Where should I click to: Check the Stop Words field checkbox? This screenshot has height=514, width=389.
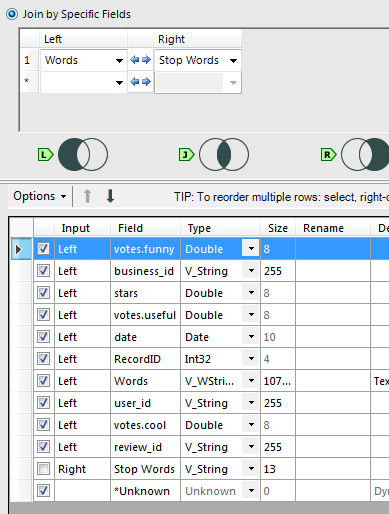pos(44,469)
